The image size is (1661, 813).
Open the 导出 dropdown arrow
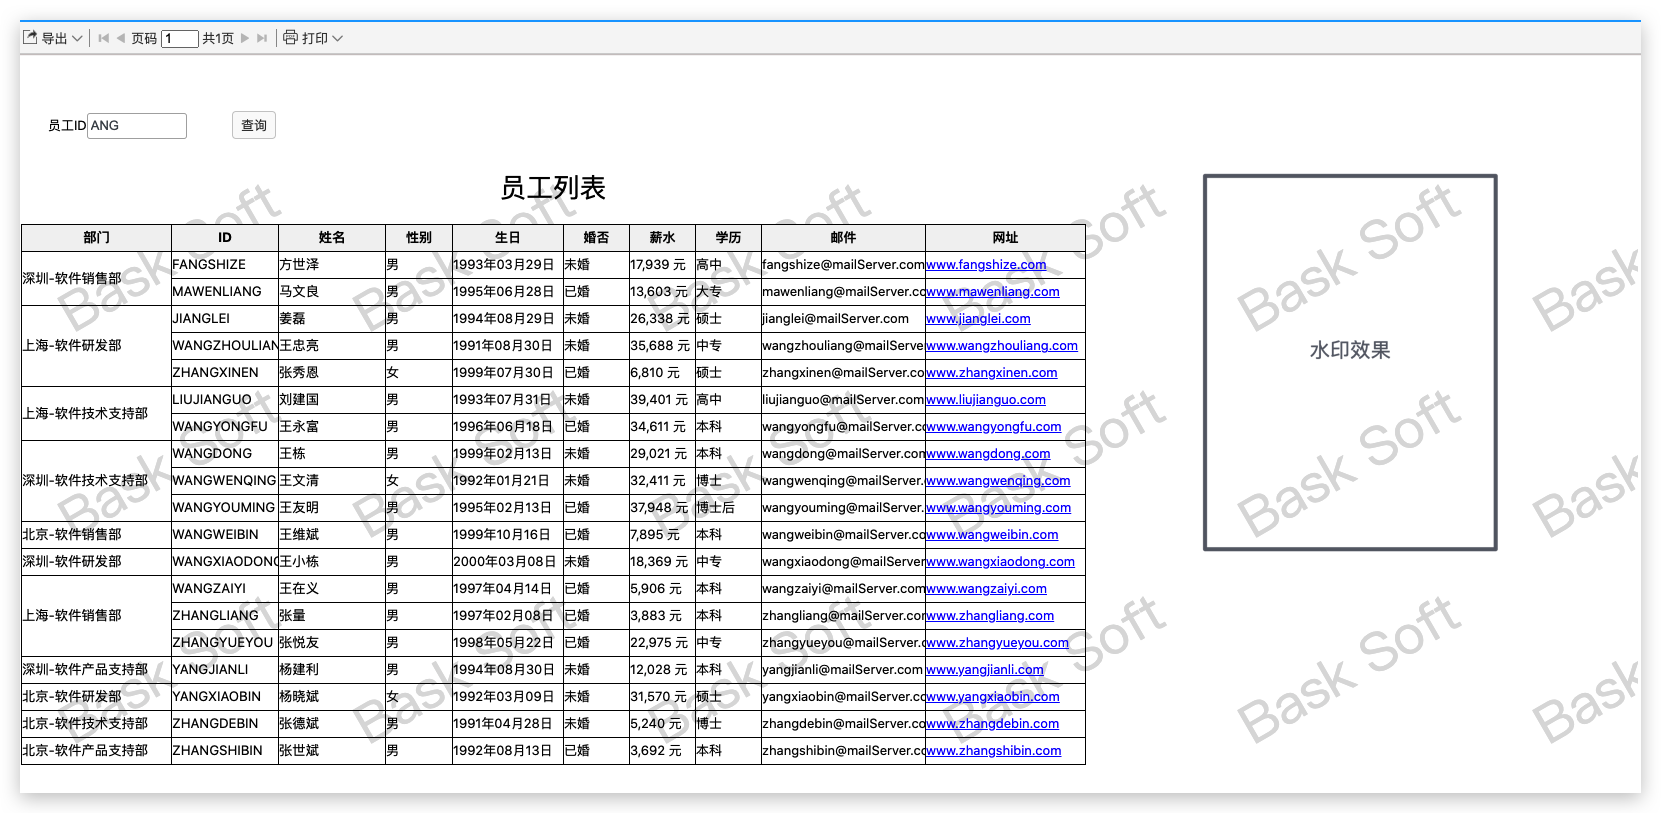77,38
